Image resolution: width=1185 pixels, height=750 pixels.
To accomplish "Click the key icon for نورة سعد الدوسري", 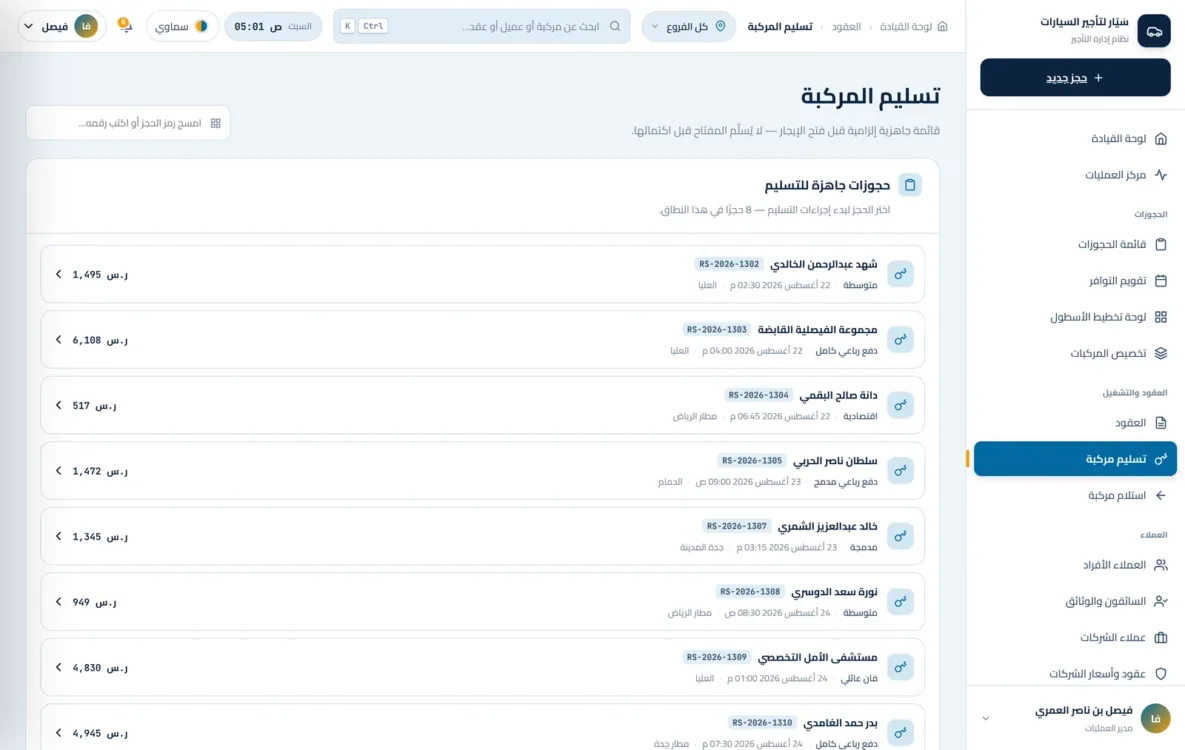I will pyautogui.click(x=900, y=602).
